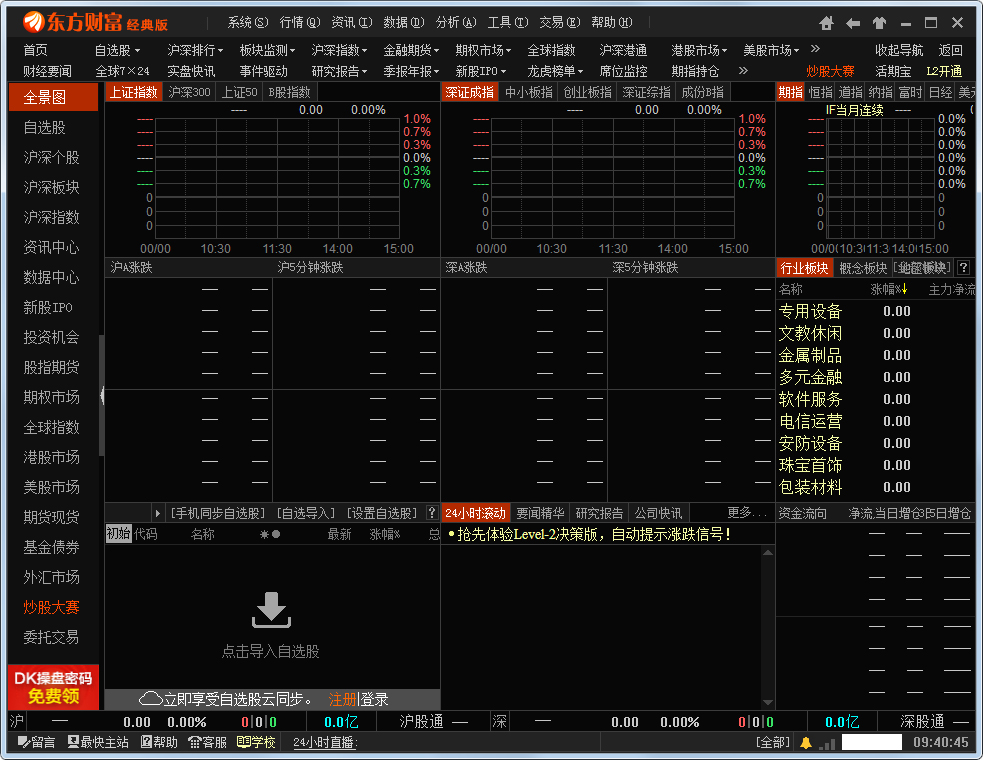Click the 返回 button
Screen dimensions: 983x760
(x=950, y=50)
